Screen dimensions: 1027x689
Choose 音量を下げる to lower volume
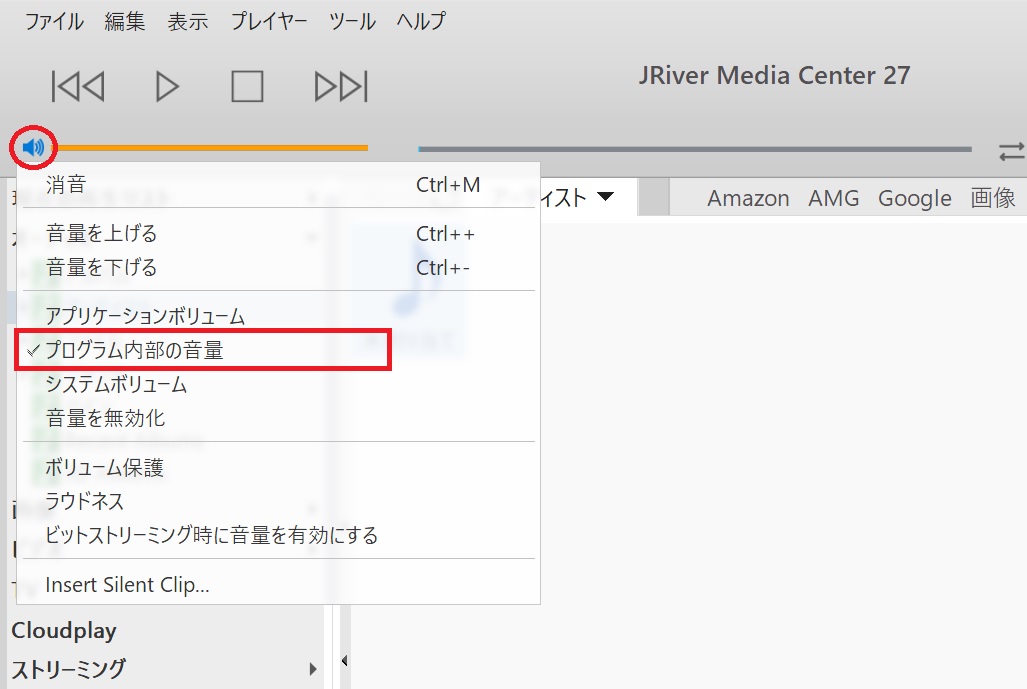tap(278, 267)
